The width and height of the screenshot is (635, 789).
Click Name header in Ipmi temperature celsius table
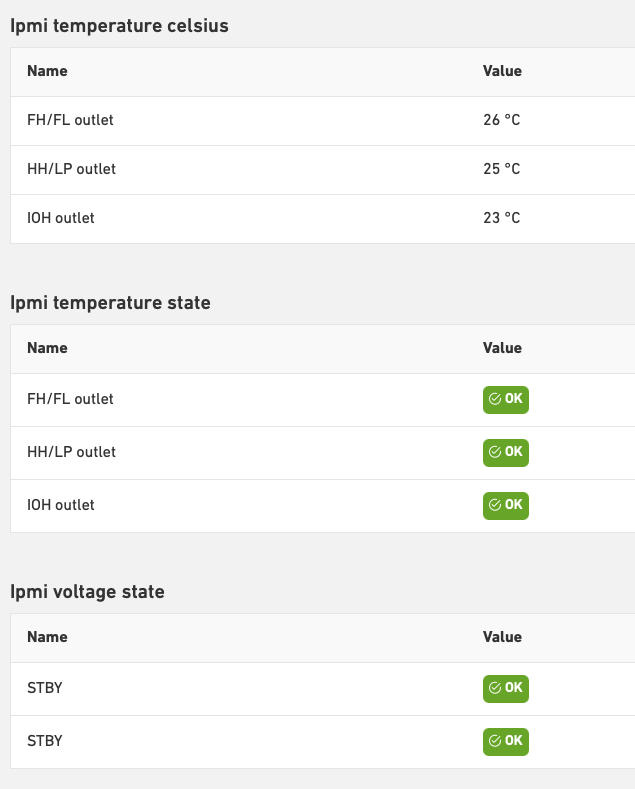[x=47, y=71]
